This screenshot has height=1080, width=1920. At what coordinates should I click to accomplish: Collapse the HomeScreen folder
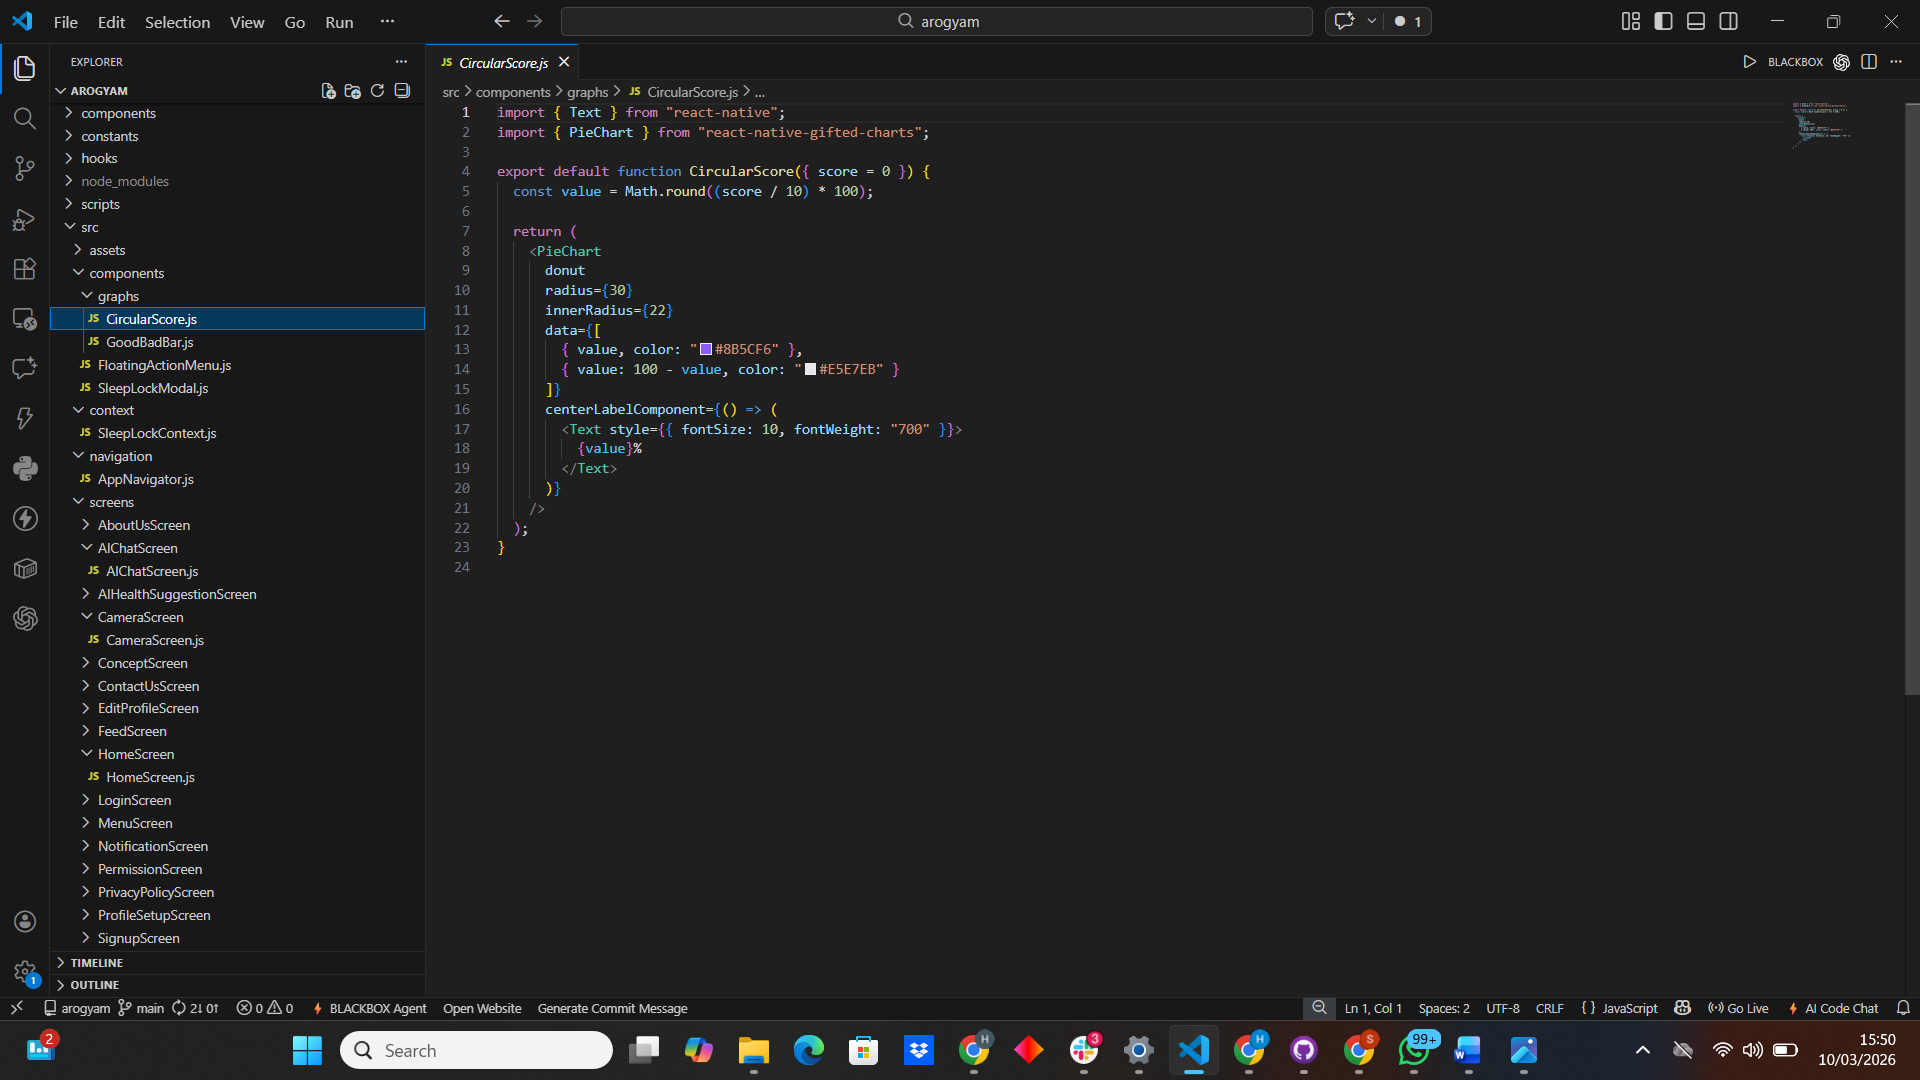136,754
